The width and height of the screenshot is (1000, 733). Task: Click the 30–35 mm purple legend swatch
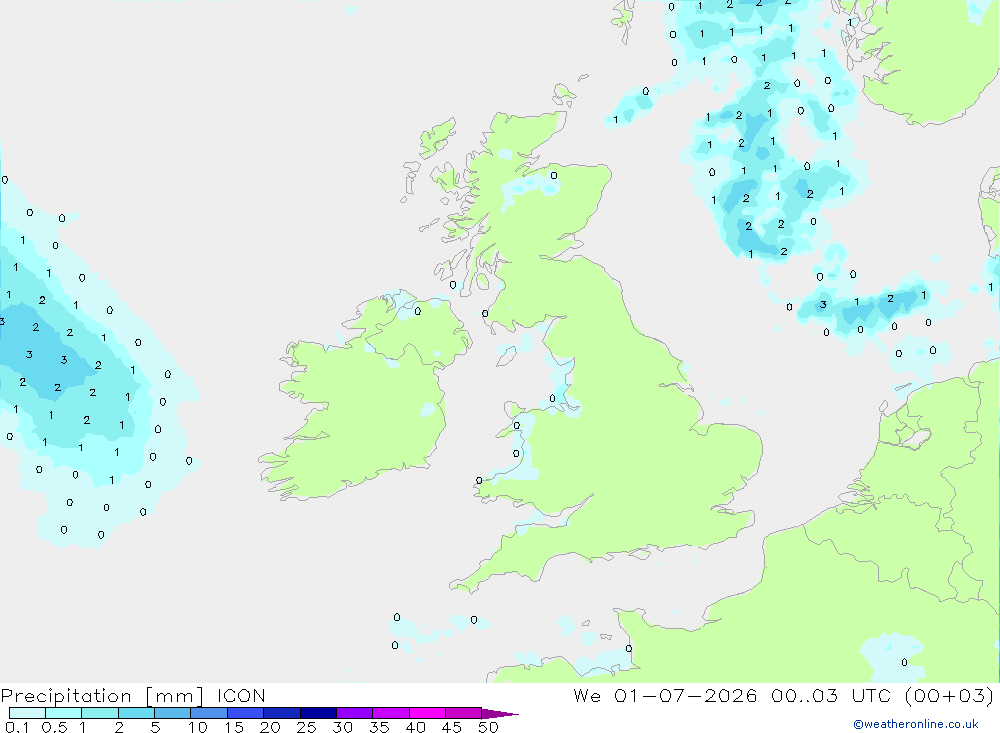click(355, 713)
